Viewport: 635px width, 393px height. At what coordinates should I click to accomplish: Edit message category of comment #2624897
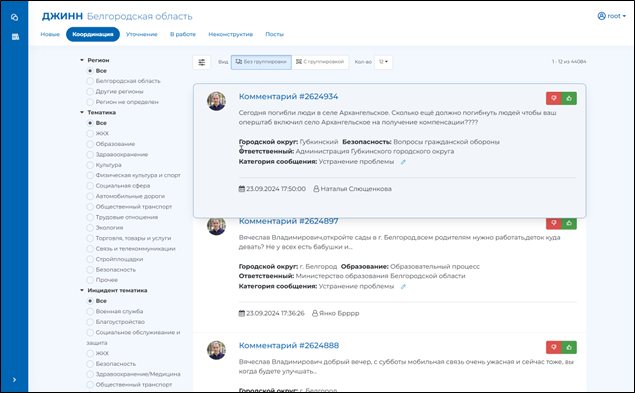403,287
